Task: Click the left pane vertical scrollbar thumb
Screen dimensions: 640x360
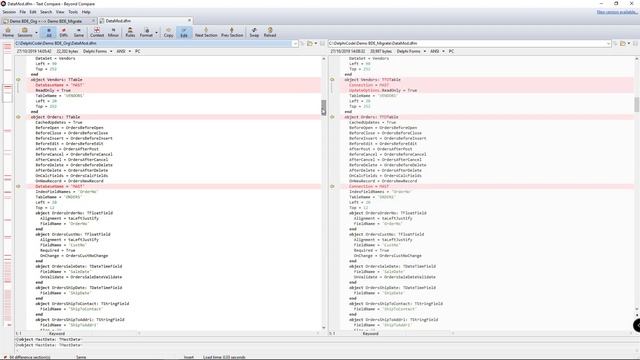Action: pyautogui.click(x=324, y=108)
